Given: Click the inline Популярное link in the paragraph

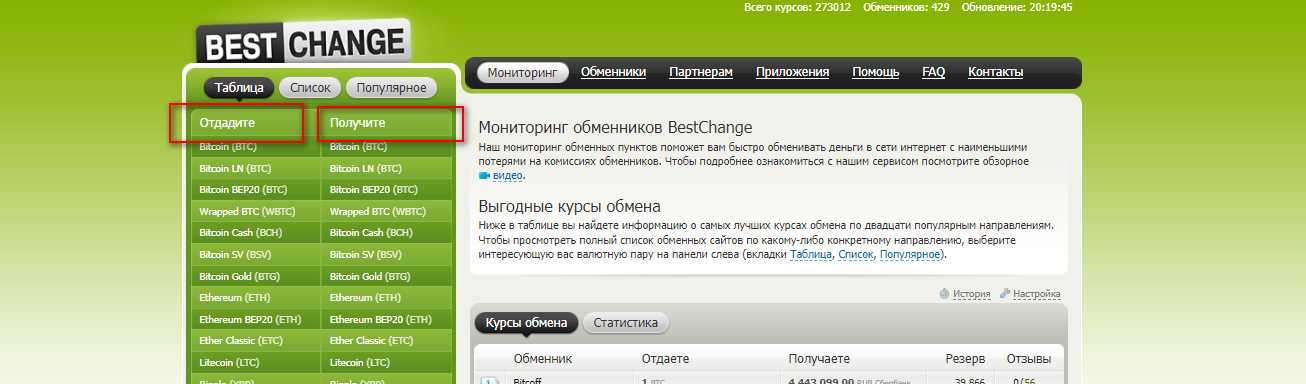Looking at the screenshot, I should (x=909, y=255).
